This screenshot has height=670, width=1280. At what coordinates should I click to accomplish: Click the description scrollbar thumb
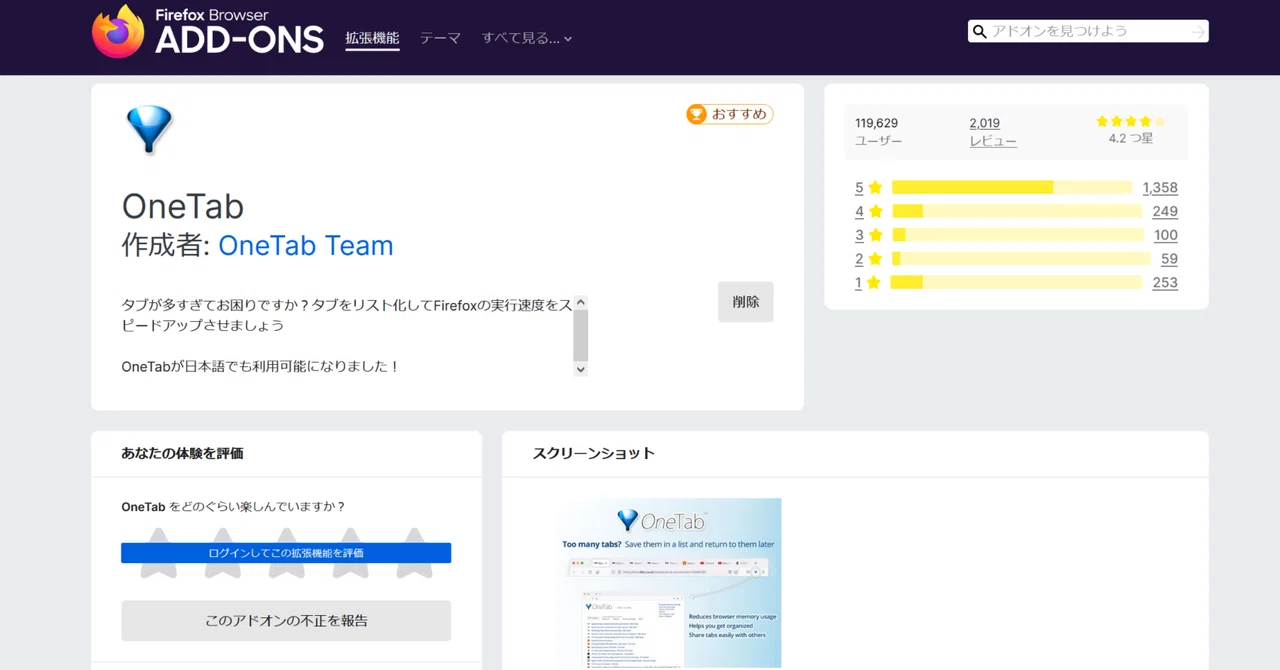(581, 335)
